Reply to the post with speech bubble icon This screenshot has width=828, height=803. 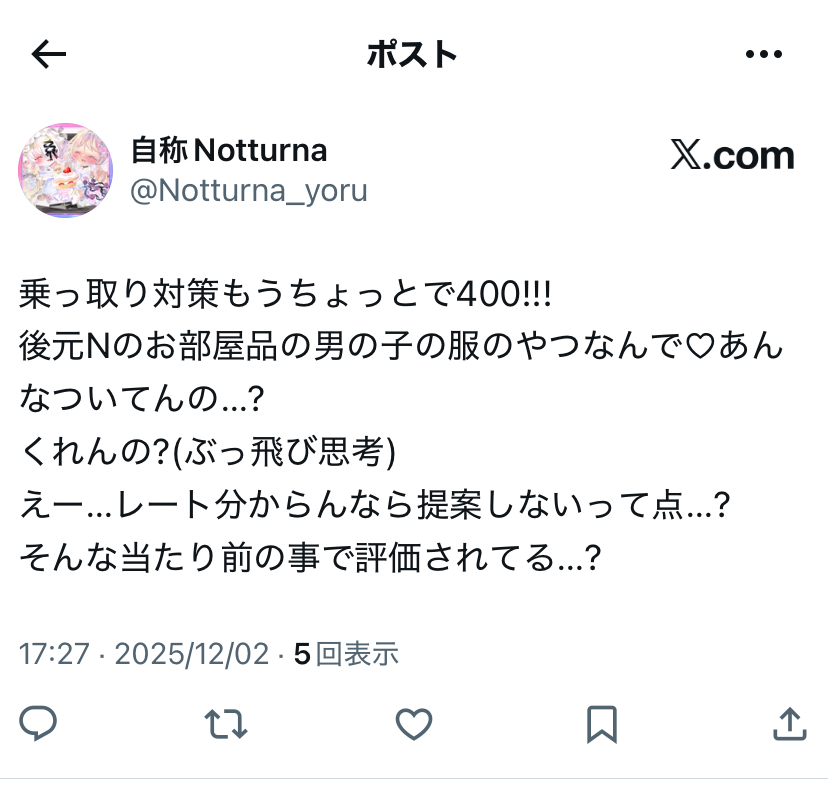pos(38,723)
